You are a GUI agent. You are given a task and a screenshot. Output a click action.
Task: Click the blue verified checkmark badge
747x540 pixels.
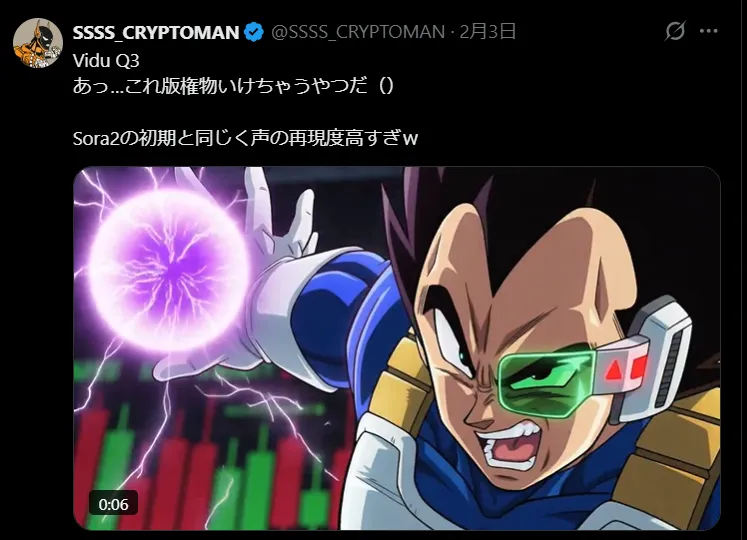[253, 32]
